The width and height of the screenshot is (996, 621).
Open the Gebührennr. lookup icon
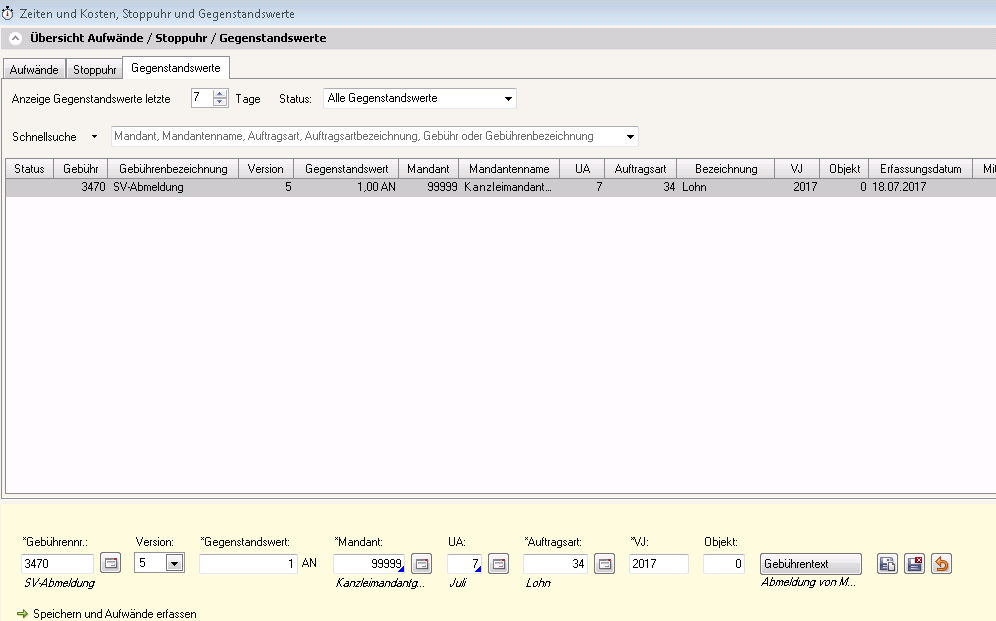point(111,563)
